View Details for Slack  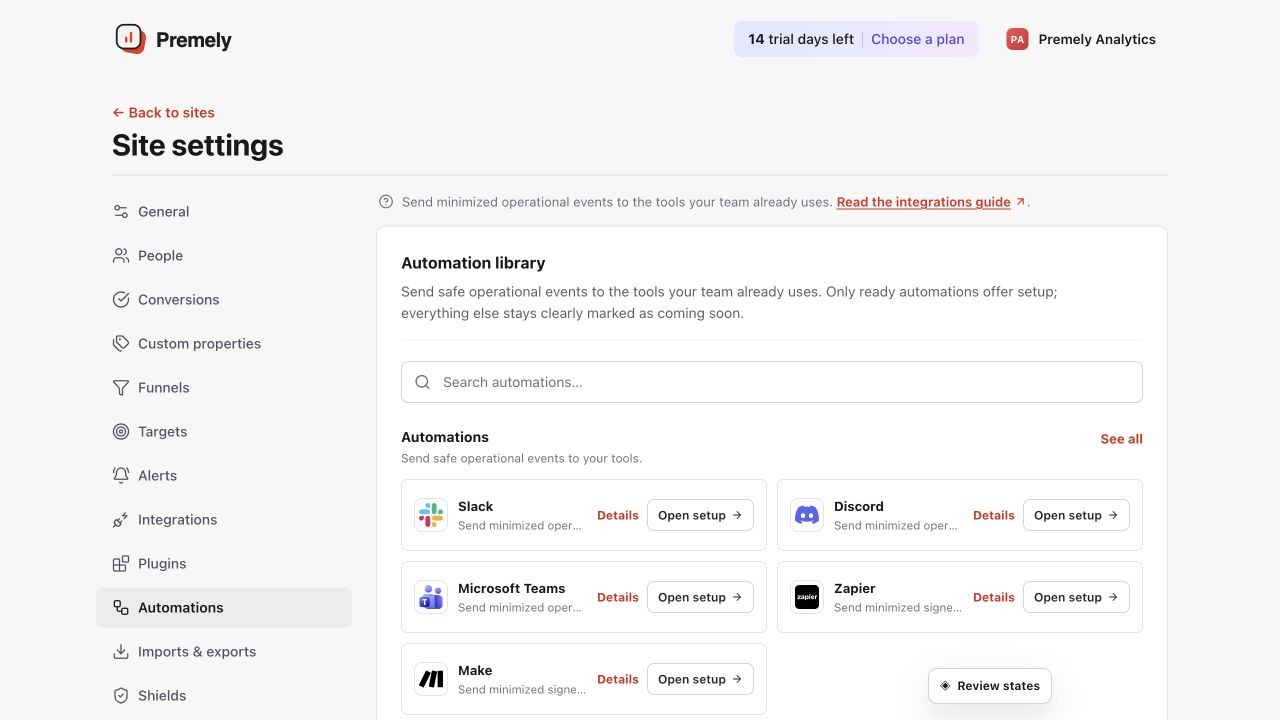(x=618, y=515)
